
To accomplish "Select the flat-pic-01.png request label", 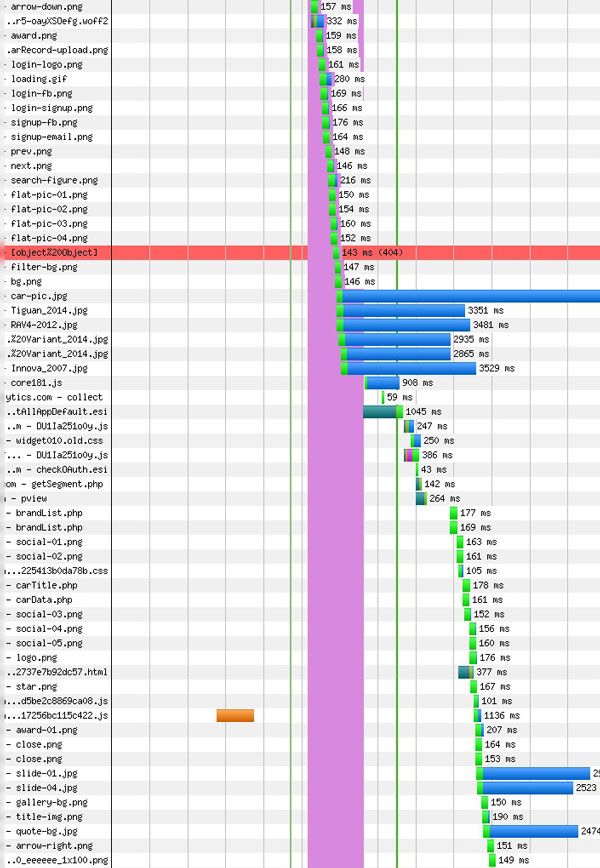I will (49, 194).
